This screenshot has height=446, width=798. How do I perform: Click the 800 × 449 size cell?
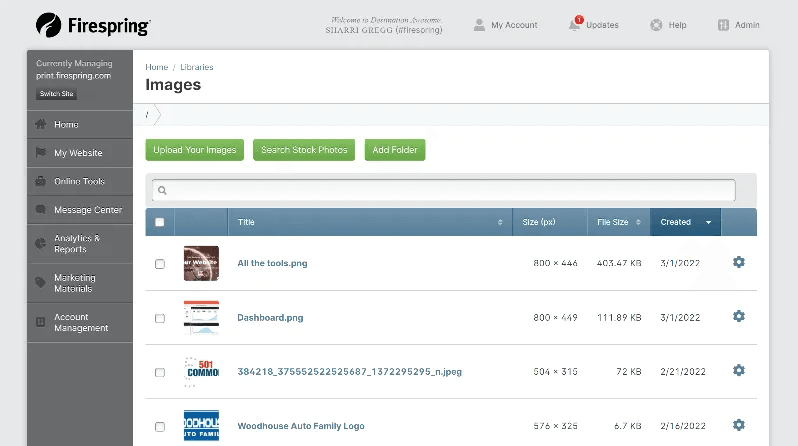pos(555,318)
